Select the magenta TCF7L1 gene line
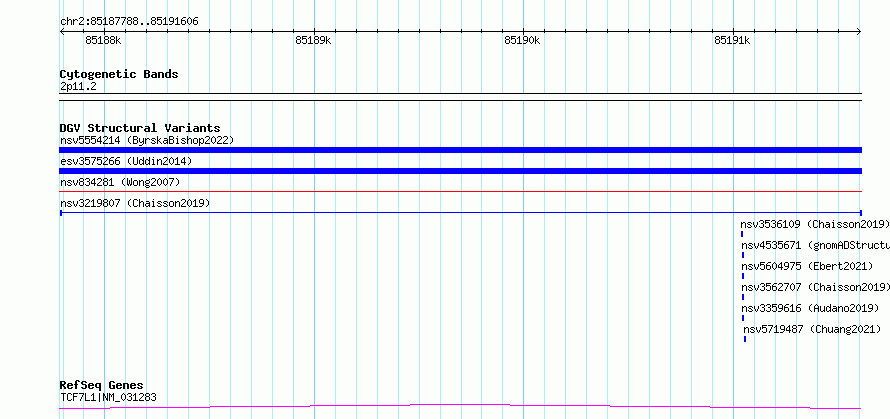 click(x=460, y=407)
